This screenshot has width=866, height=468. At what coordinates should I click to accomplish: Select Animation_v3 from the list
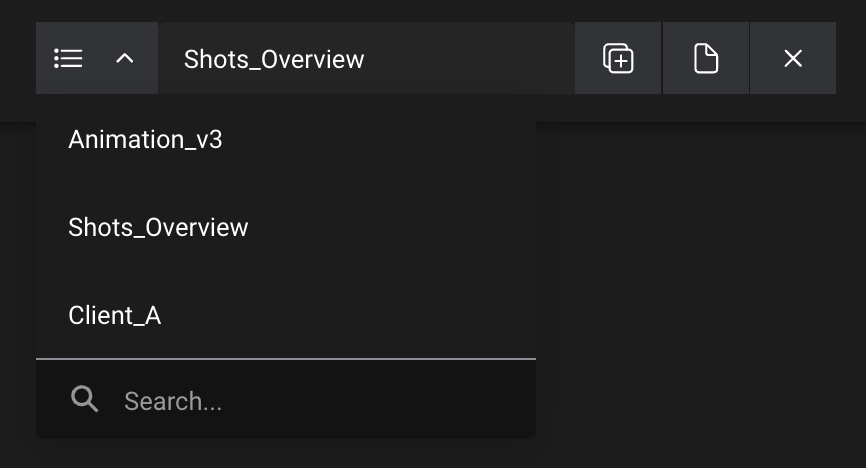click(x=146, y=140)
